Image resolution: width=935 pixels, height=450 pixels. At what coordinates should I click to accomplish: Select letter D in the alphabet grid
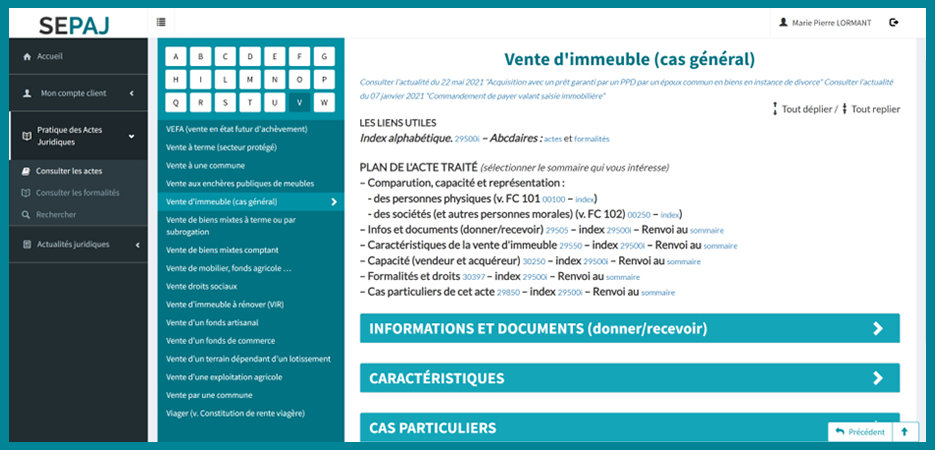tap(250, 57)
